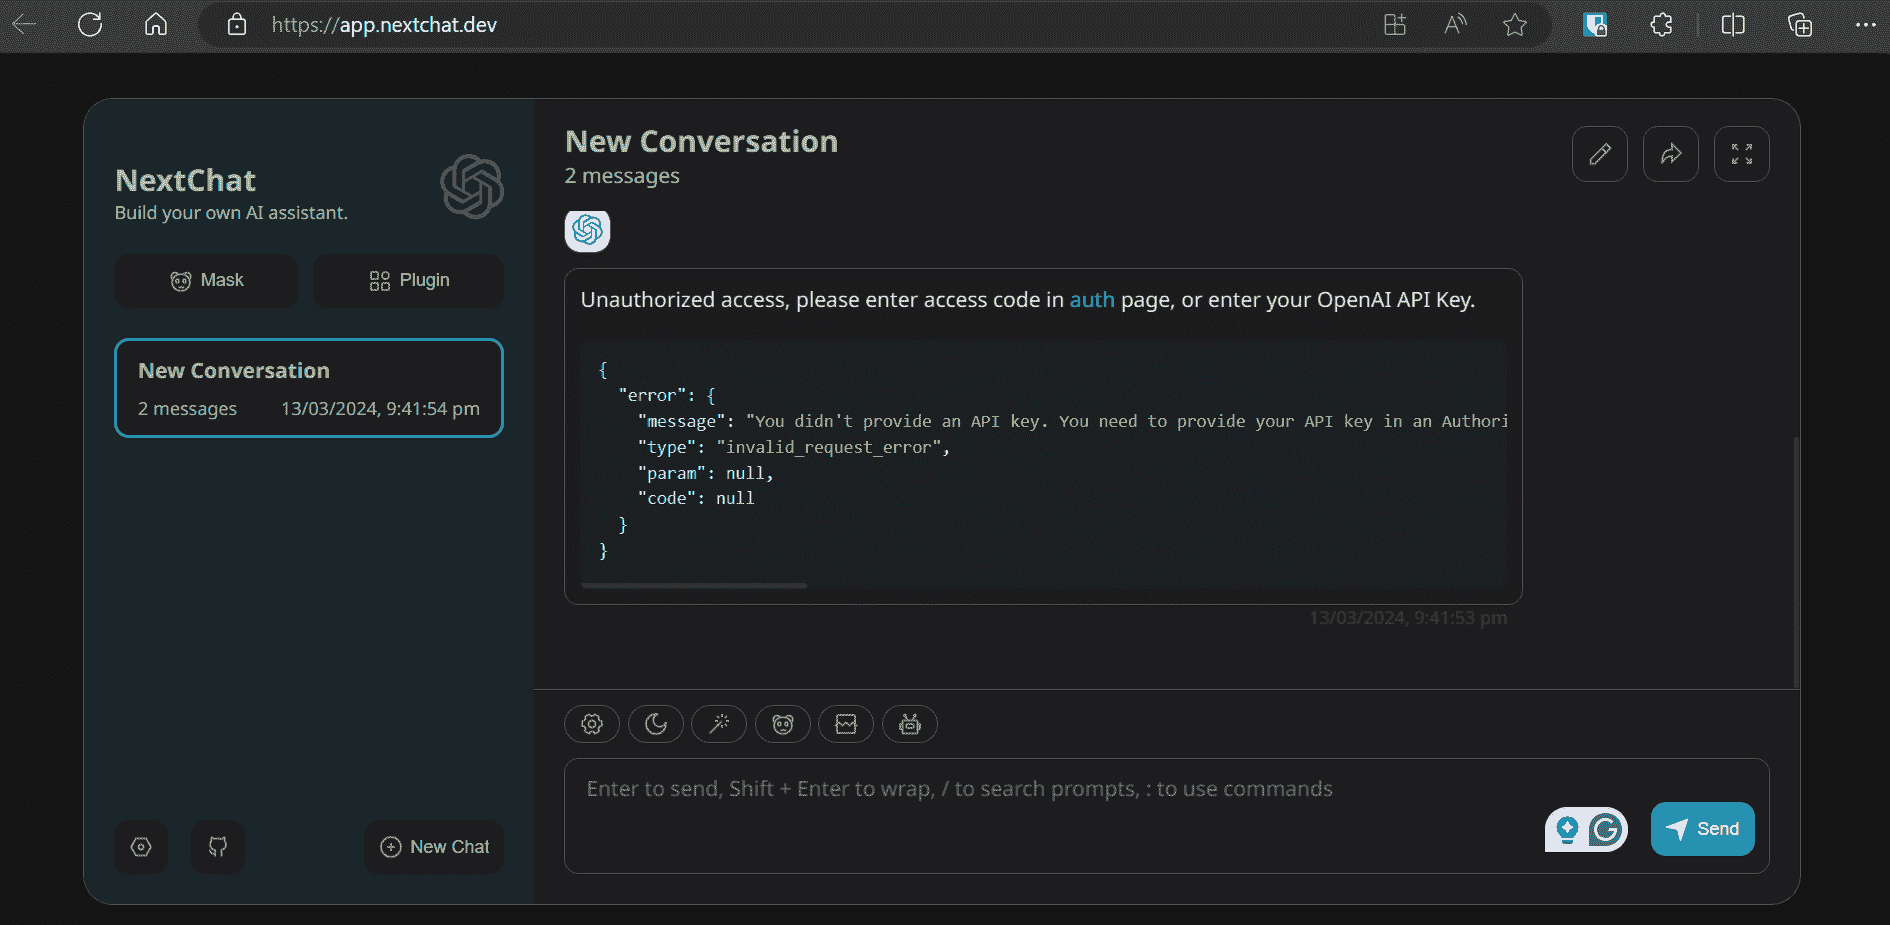
Task: Click the lightbulb suggestion icon in input
Action: pos(1567,829)
